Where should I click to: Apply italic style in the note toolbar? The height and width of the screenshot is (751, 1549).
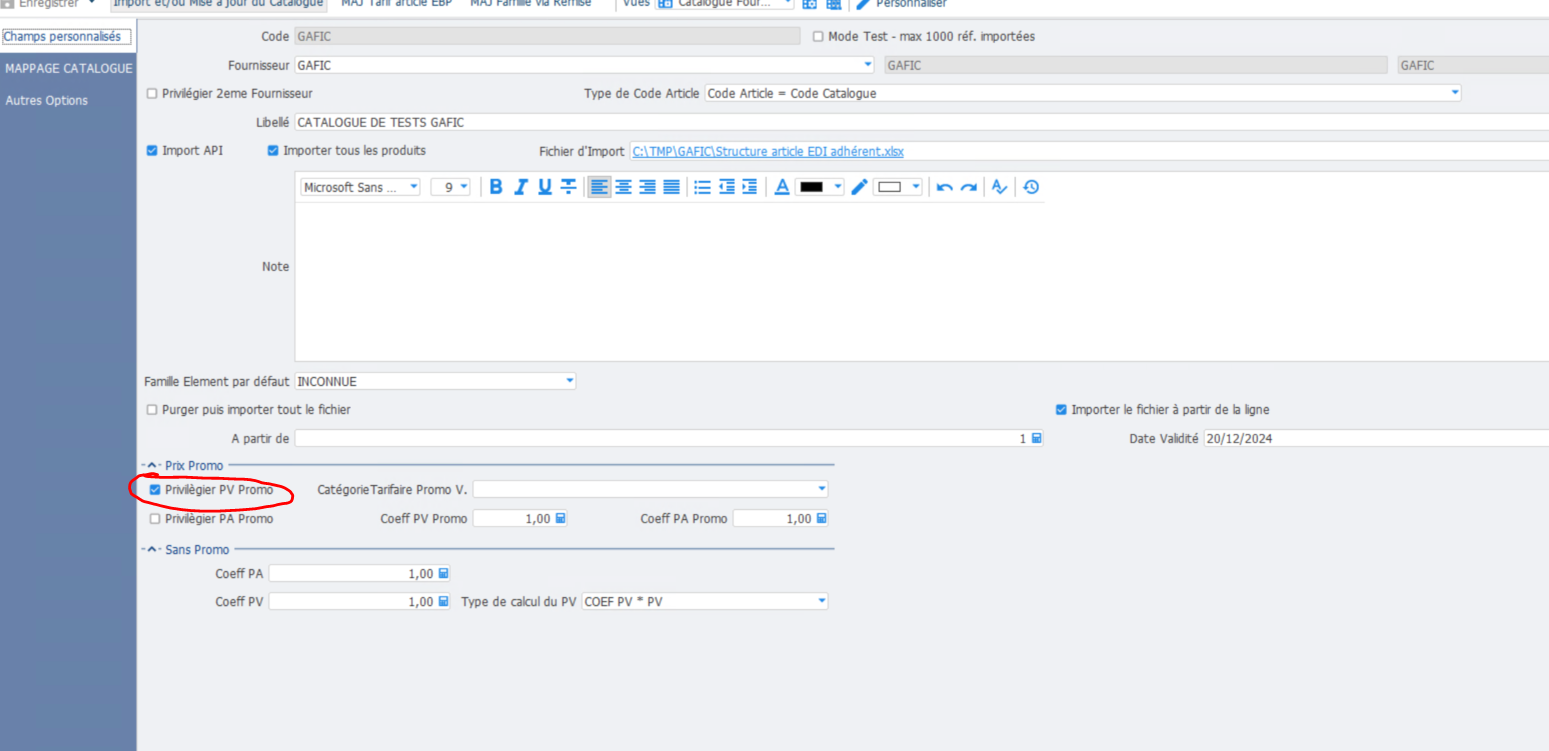pyautogui.click(x=520, y=187)
